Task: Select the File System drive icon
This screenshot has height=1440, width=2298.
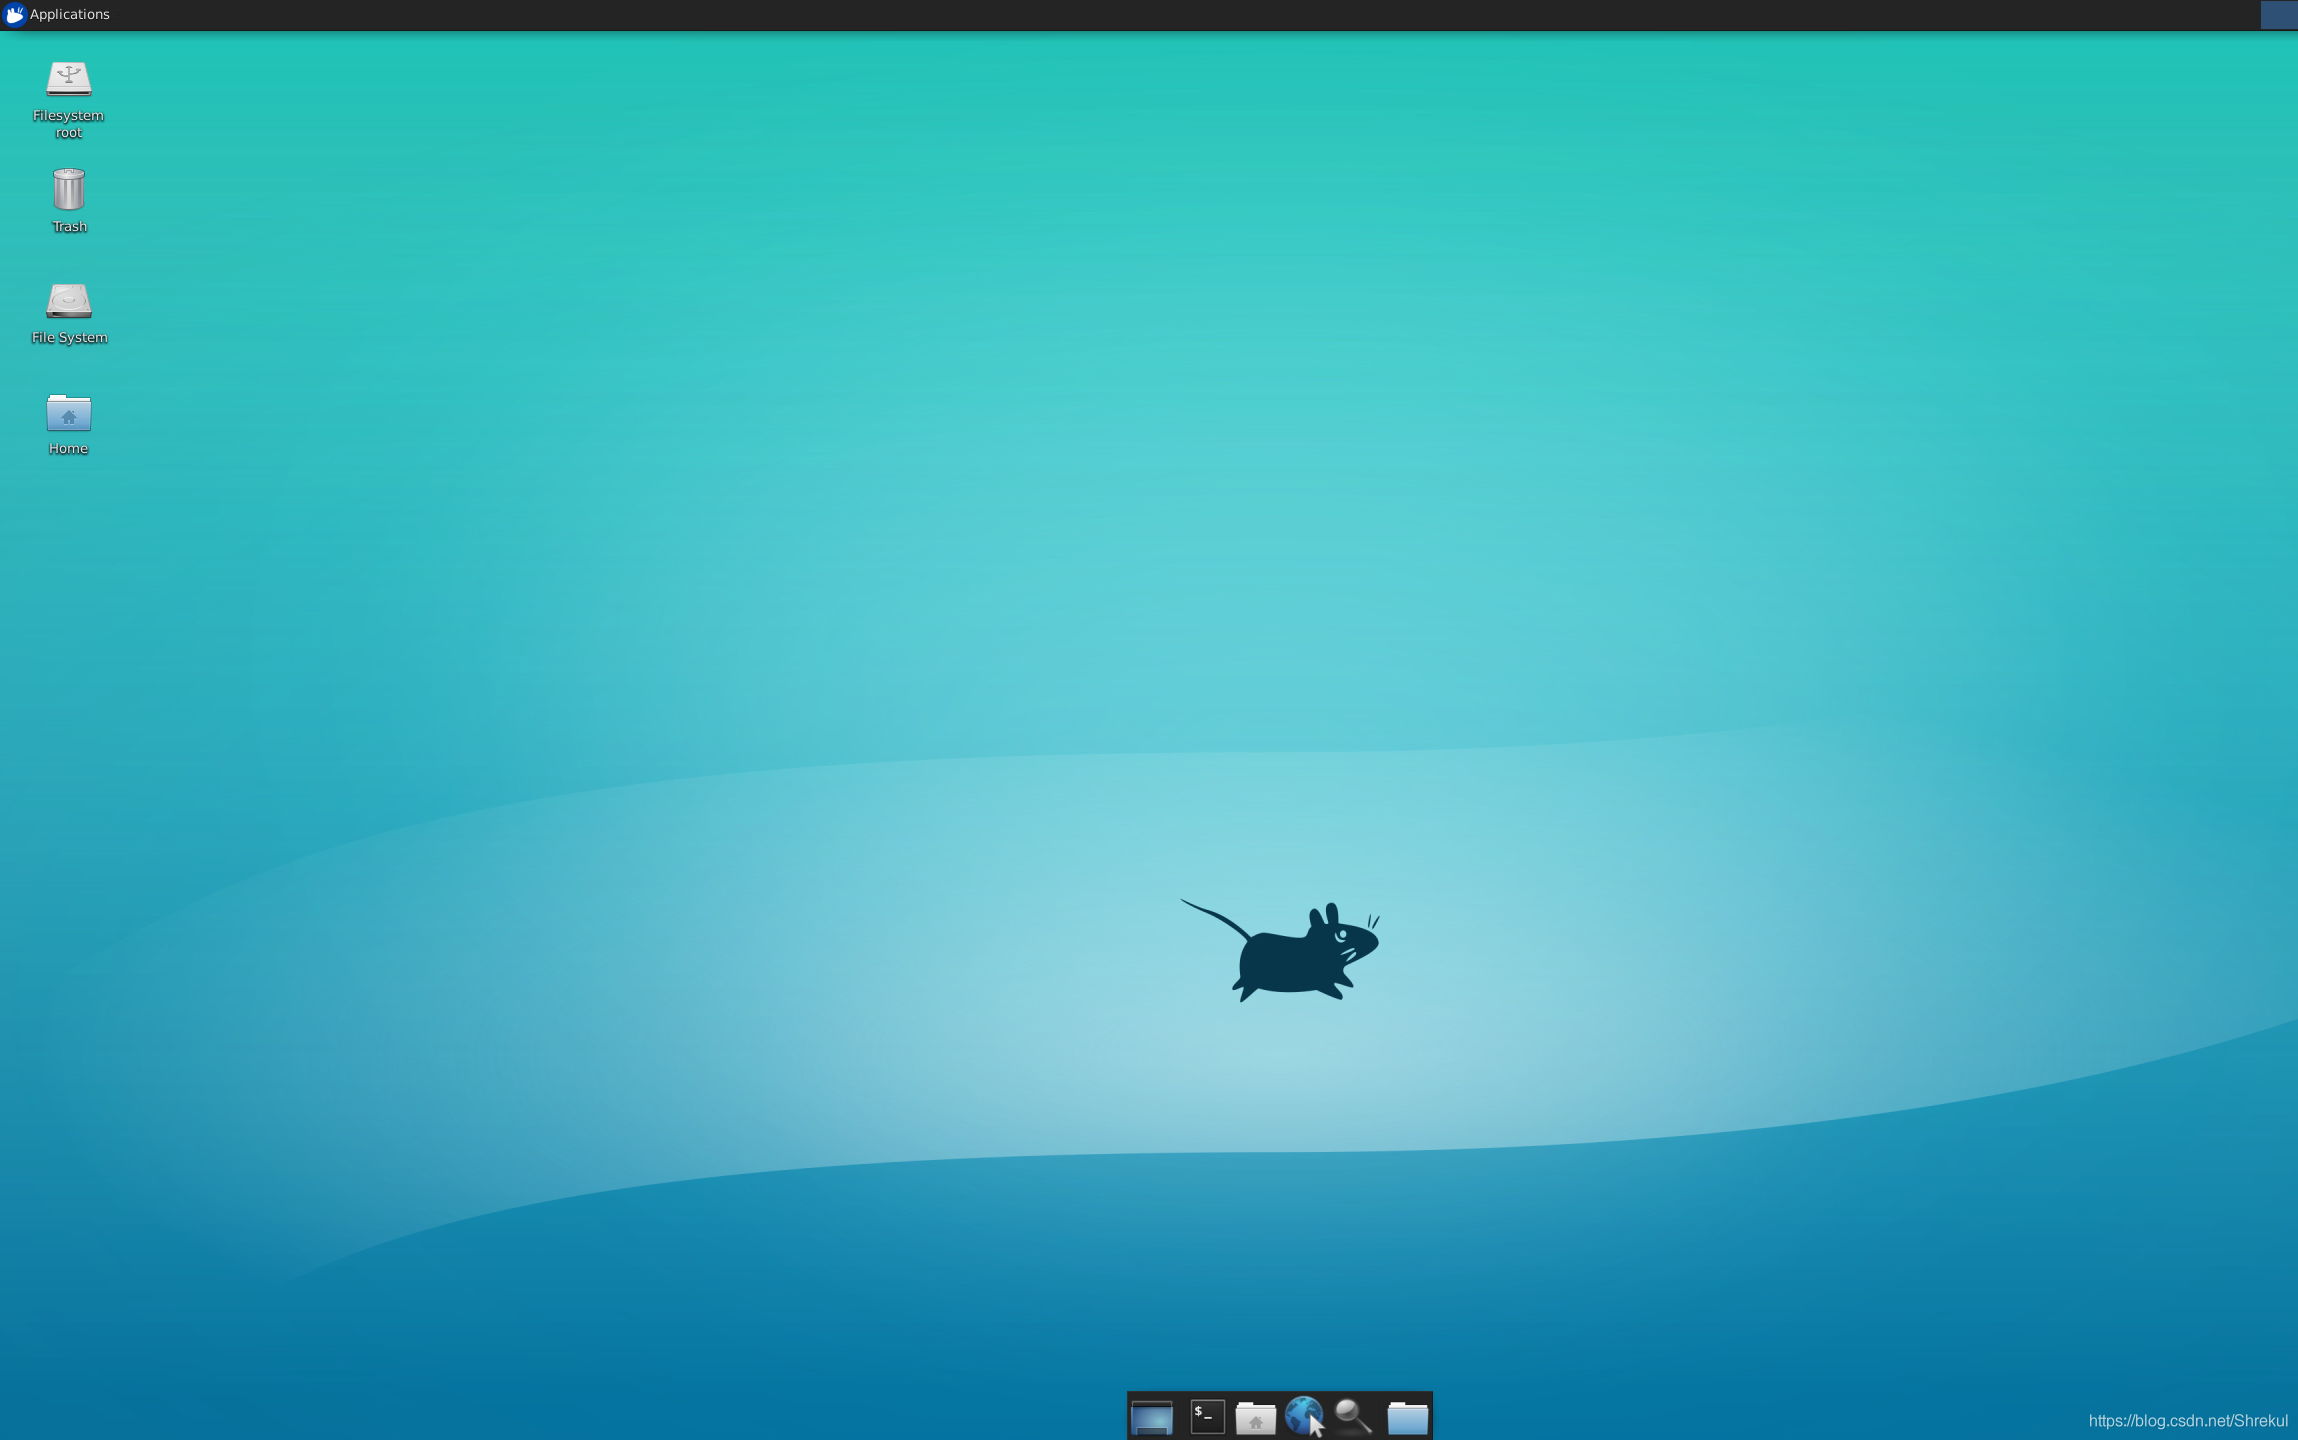Action: (x=68, y=301)
